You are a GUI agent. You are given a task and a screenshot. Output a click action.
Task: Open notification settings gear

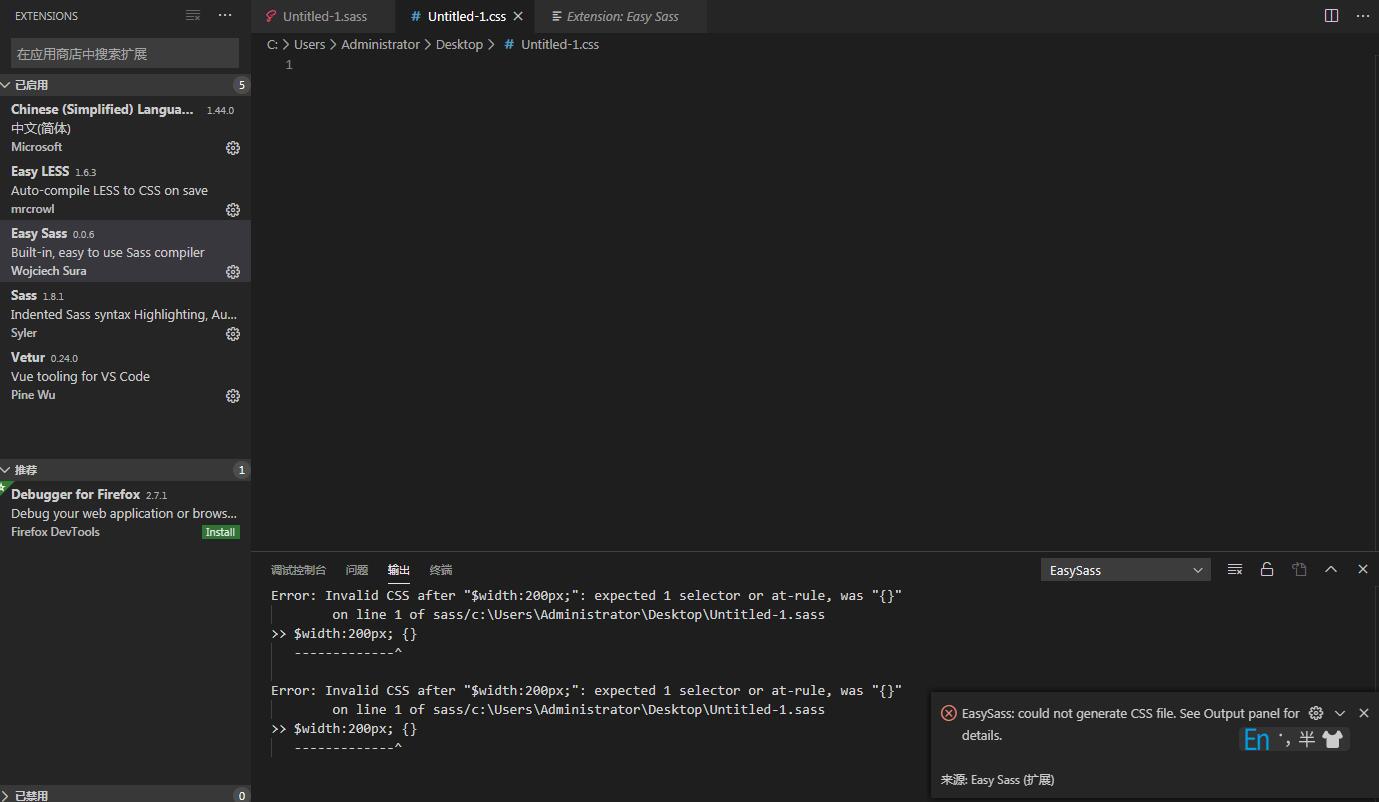[1316, 713]
